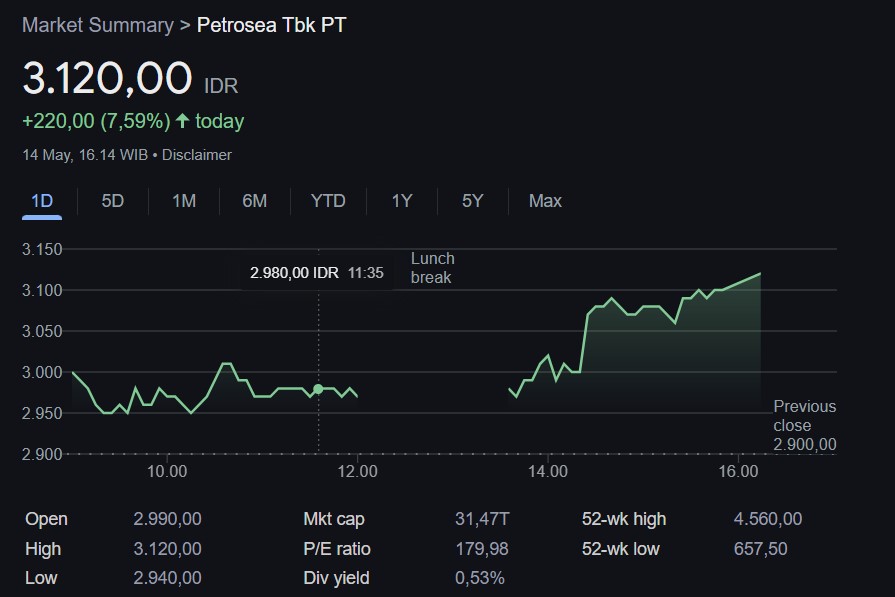Click the chart line's final peak point

click(760, 273)
